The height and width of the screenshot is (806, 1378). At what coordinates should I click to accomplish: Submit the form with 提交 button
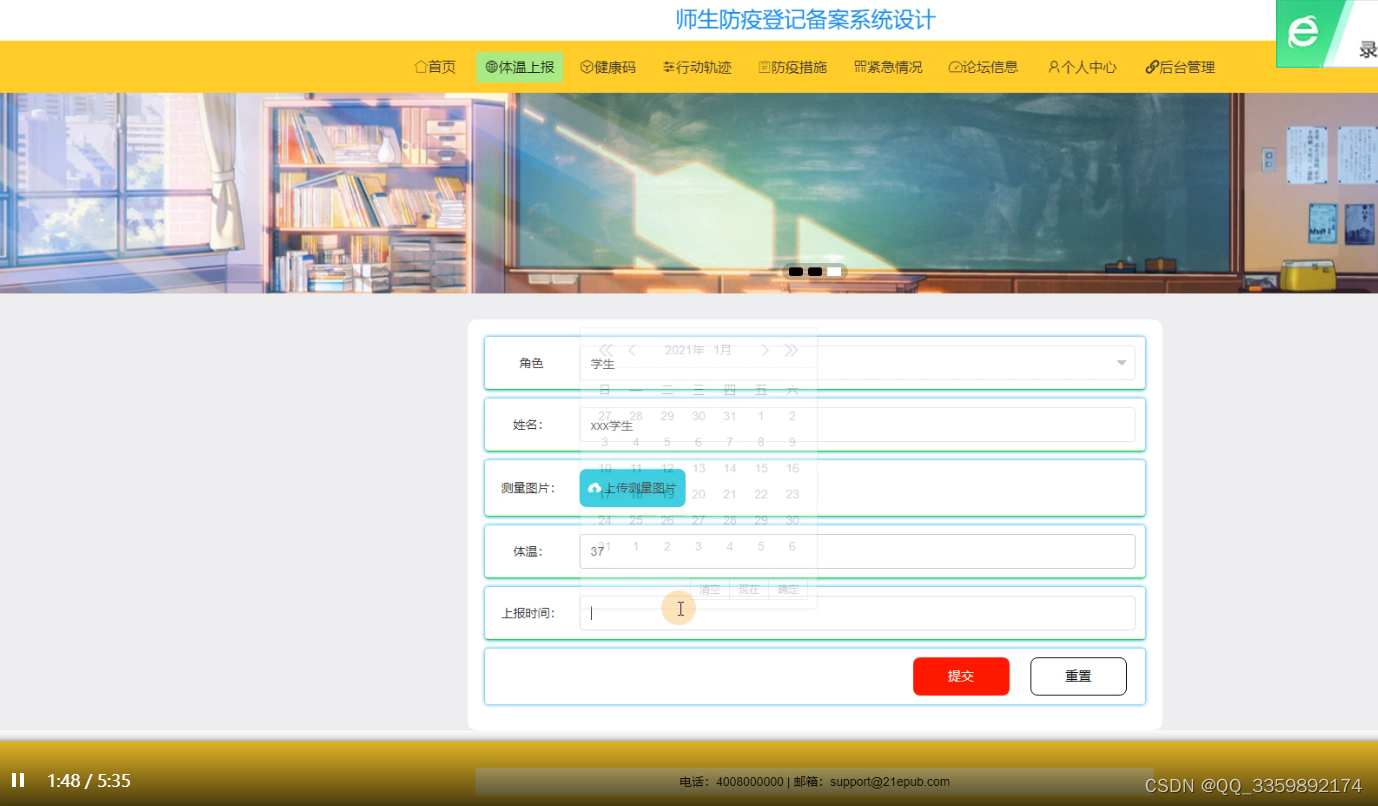click(x=961, y=676)
